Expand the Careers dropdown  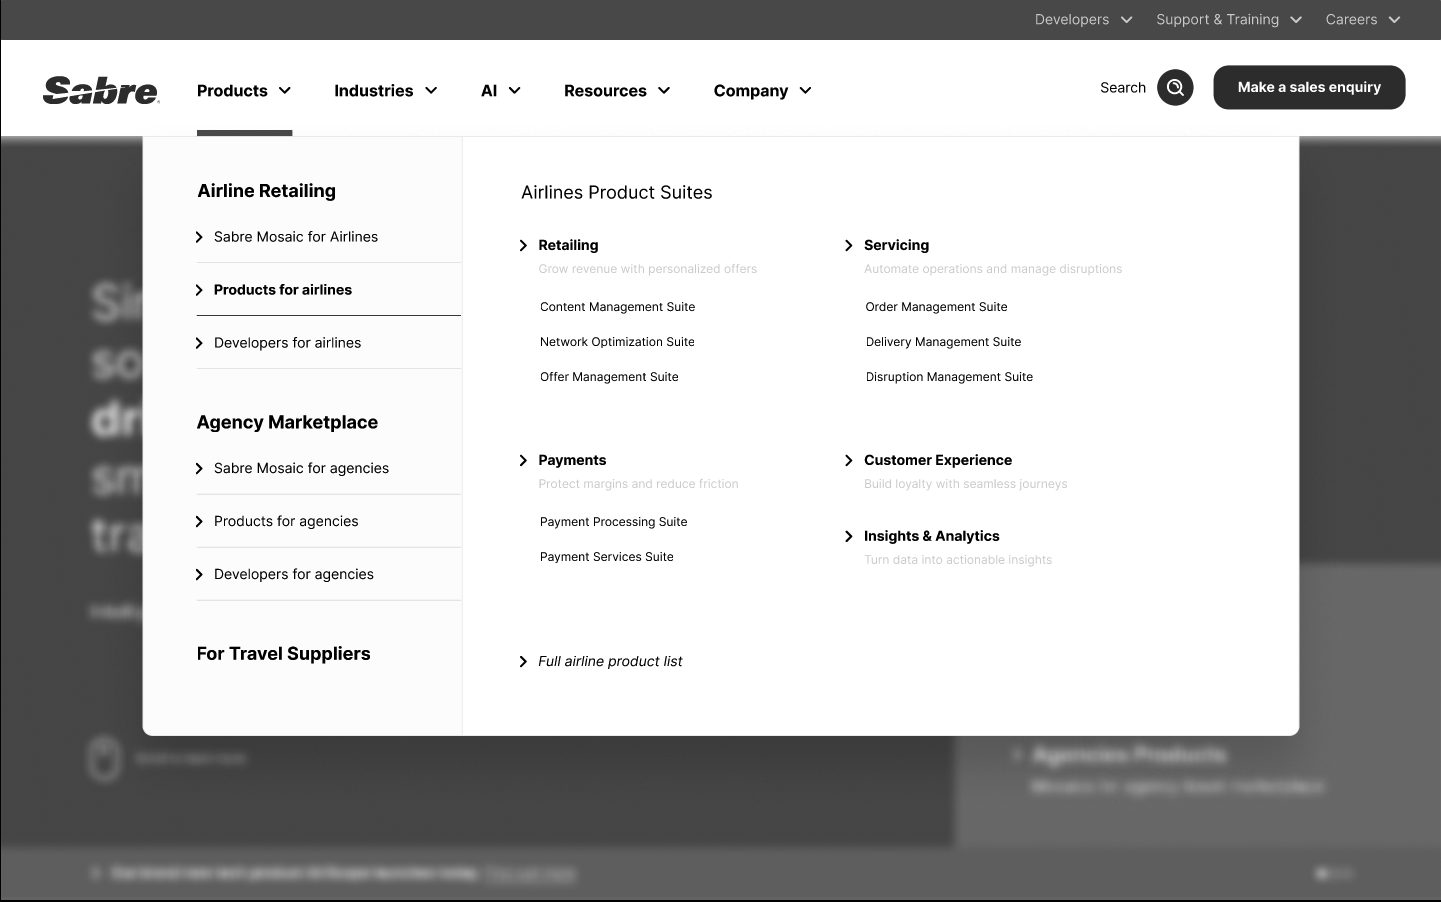(x=1363, y=19)
